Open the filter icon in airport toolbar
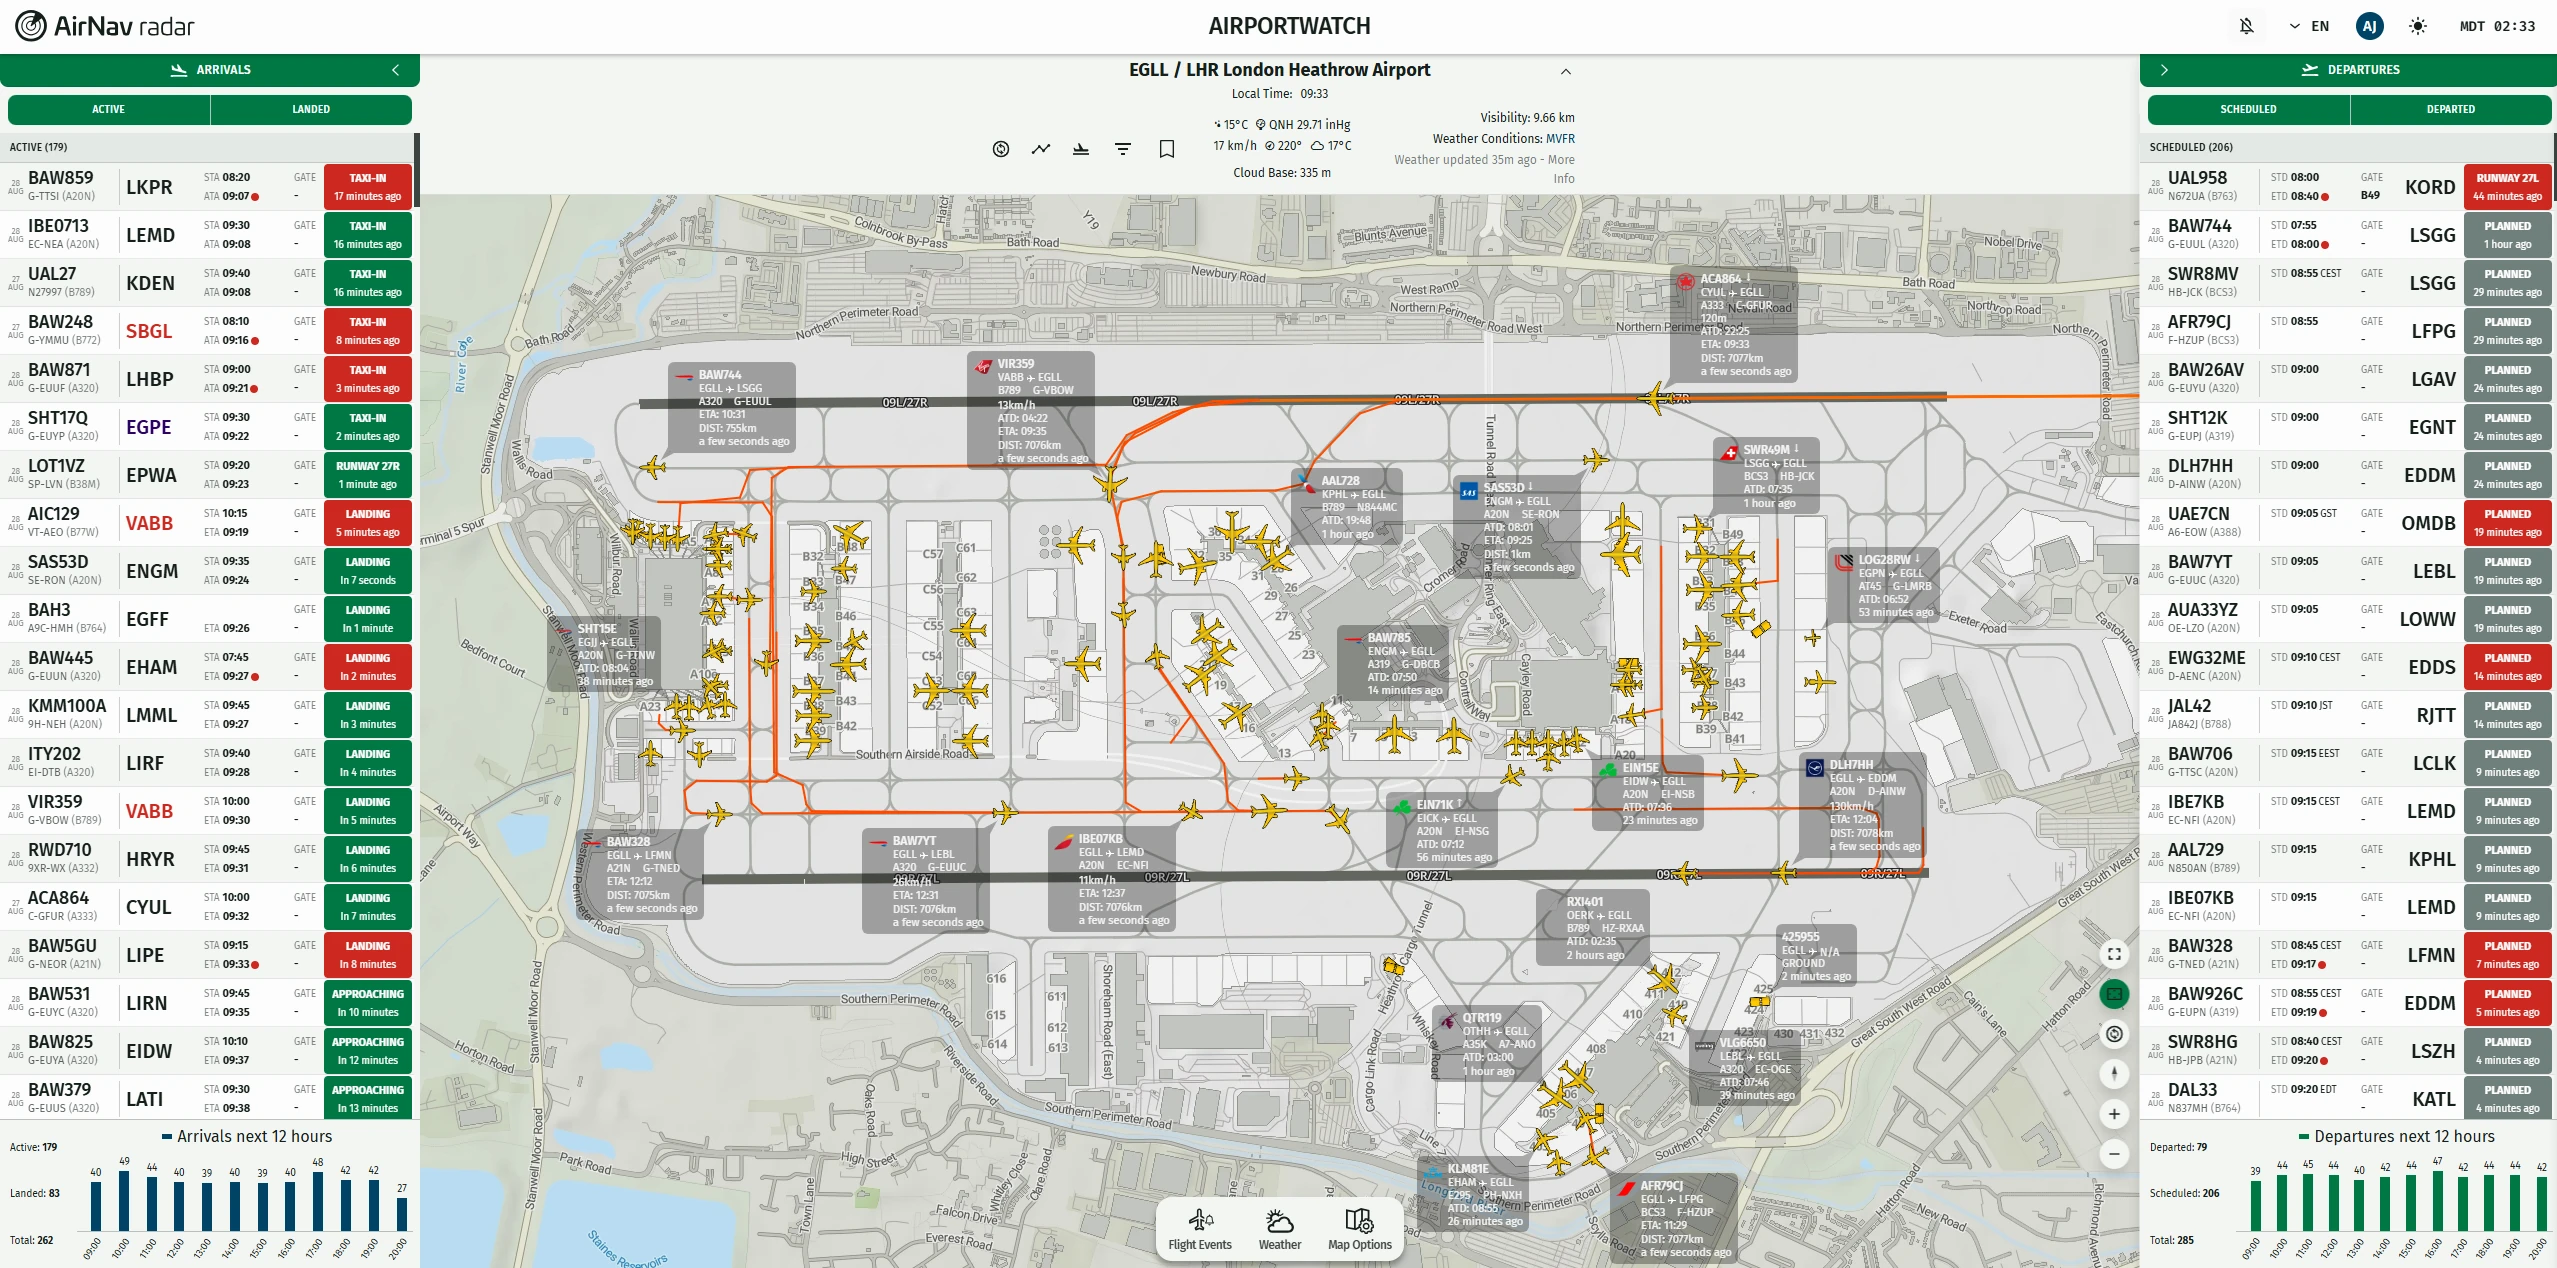The height and width of the screenshot is (1268, 2557). [x=1123, y=149]
